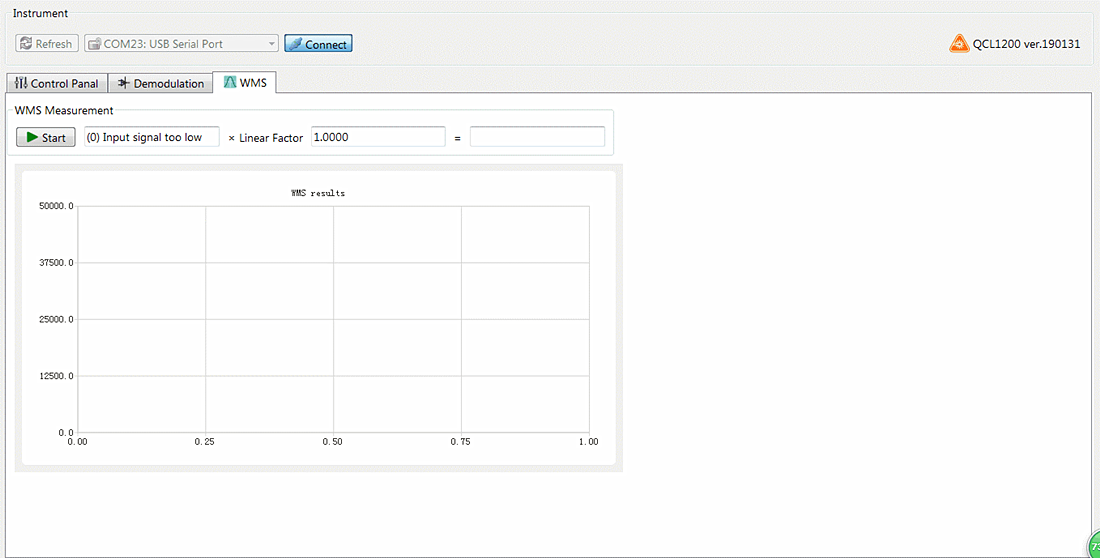Viewport: 1100px width, 558px height.
Task: Click the 0.50 label on the X axis
Action: (333, 441)
